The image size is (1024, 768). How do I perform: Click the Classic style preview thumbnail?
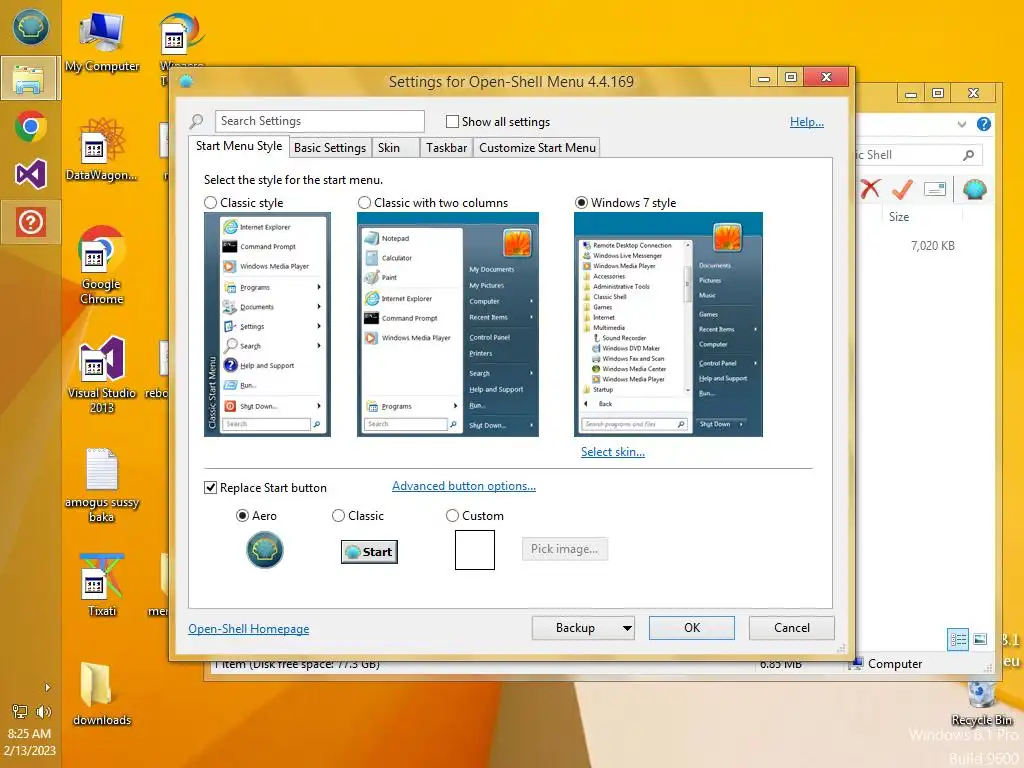tap(268, 325)
